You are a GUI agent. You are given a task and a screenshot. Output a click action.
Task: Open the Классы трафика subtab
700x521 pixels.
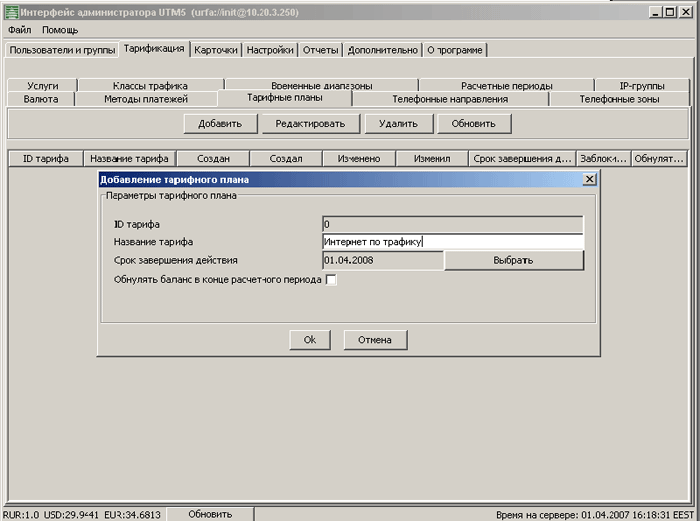(x=150, y=85)
